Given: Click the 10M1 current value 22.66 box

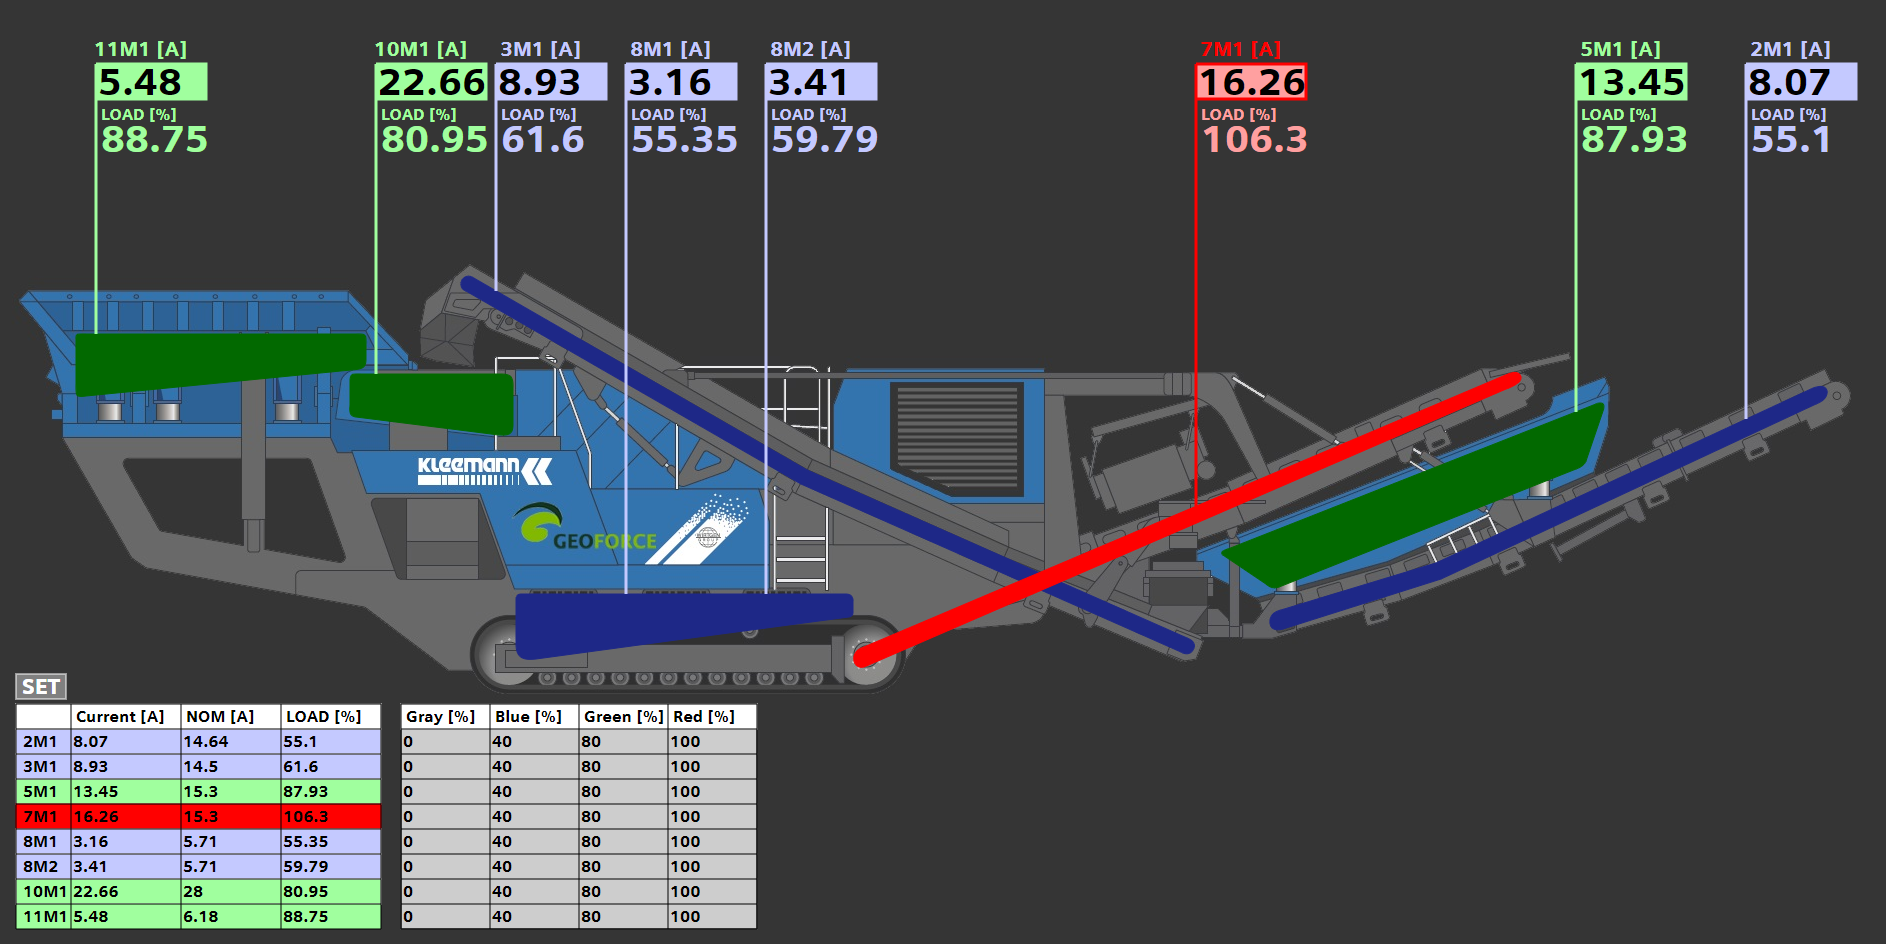Looking at the screenshot, I should point(431,82).
